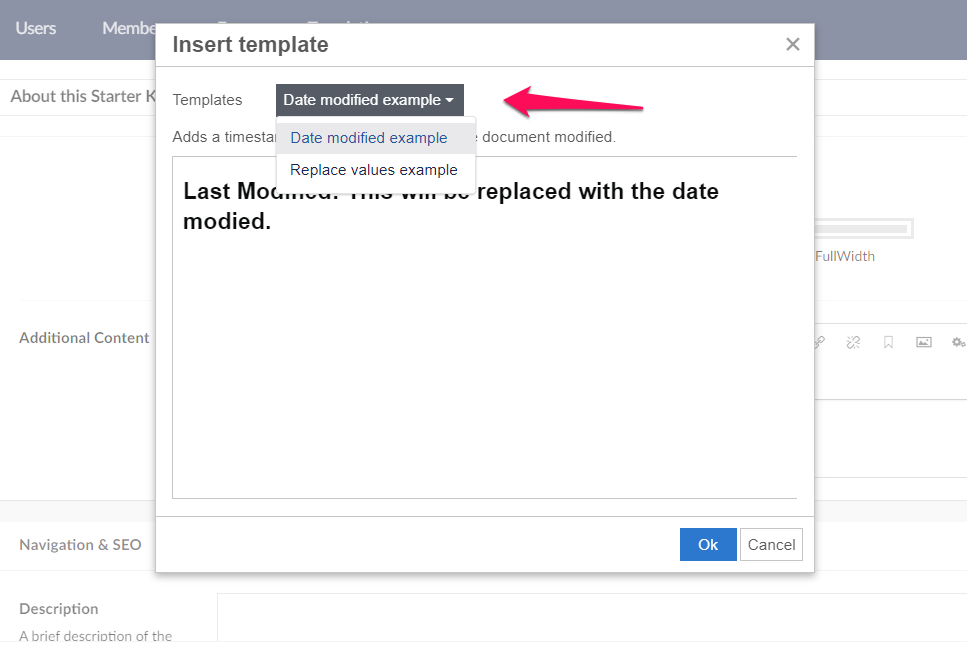This screenshot has width=967, height=647.
Task: Click the Cancel button
Action: (771, 545)
